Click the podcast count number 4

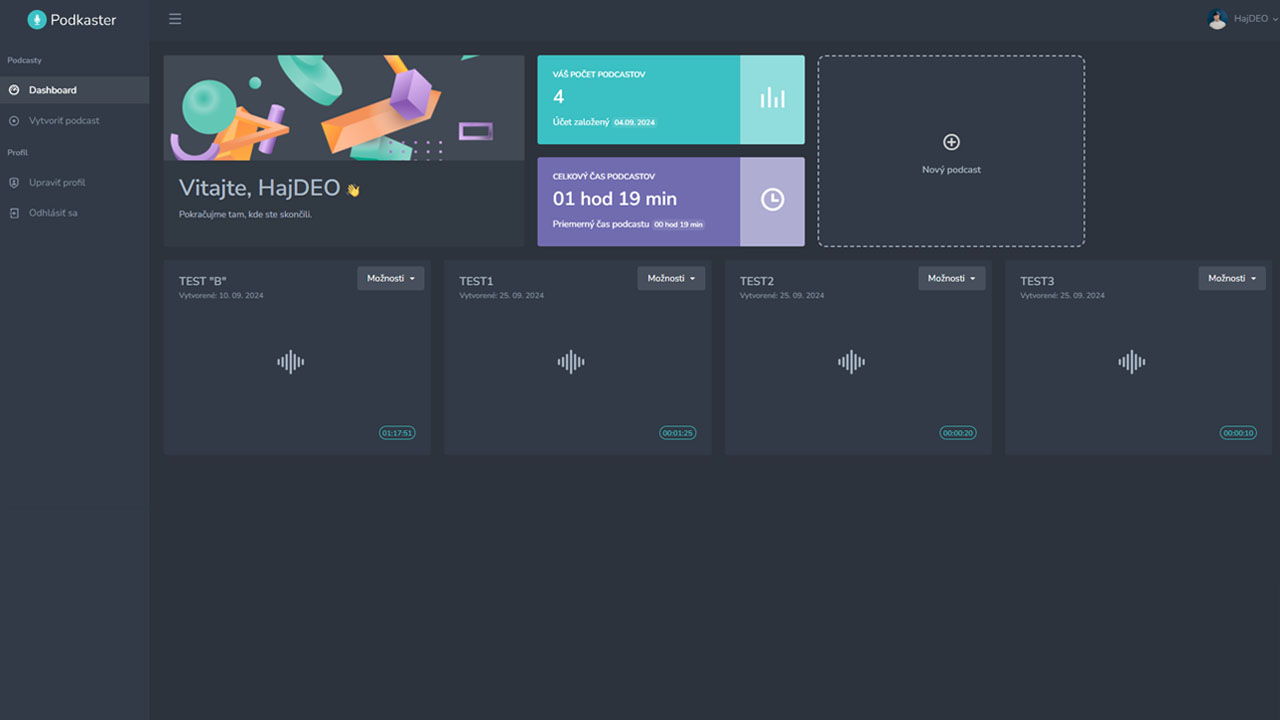point(558,97)
